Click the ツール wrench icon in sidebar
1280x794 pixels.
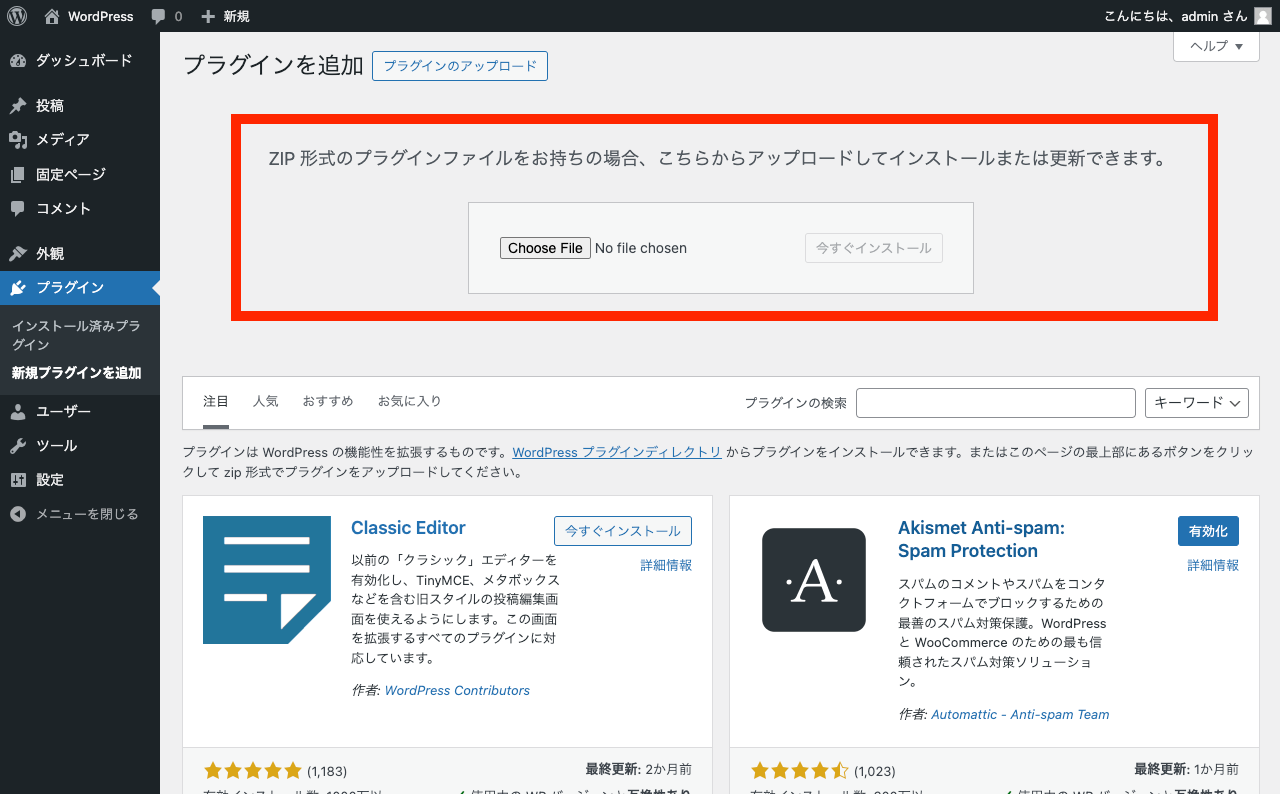point(18,446)
